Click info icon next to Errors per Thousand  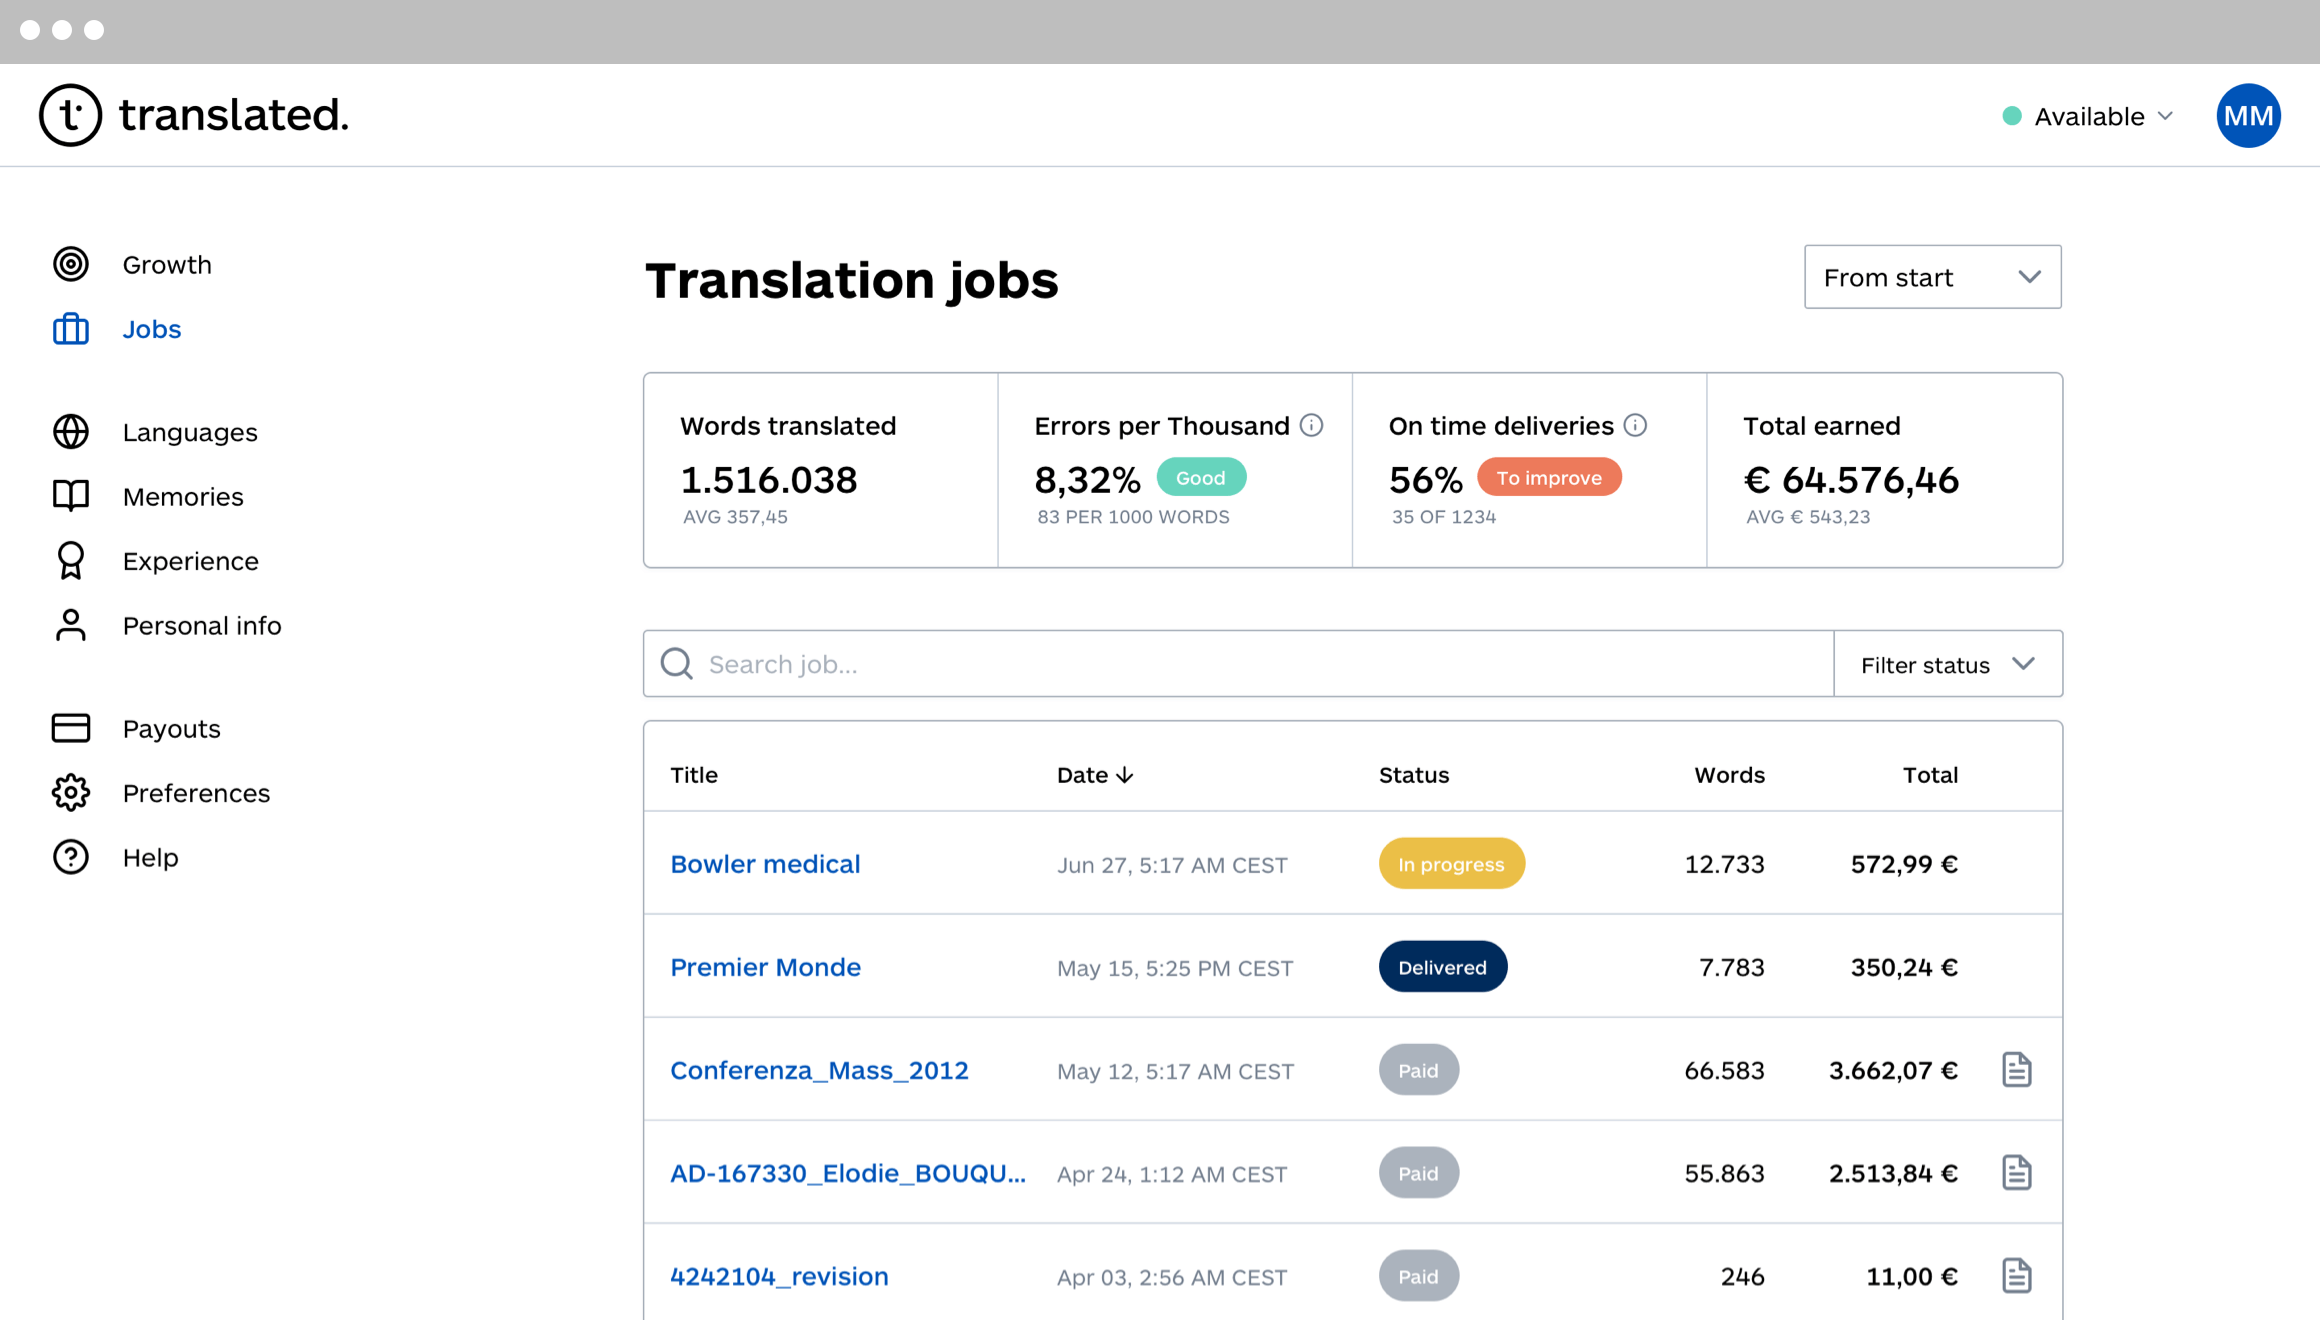[x=1311, y=426]
